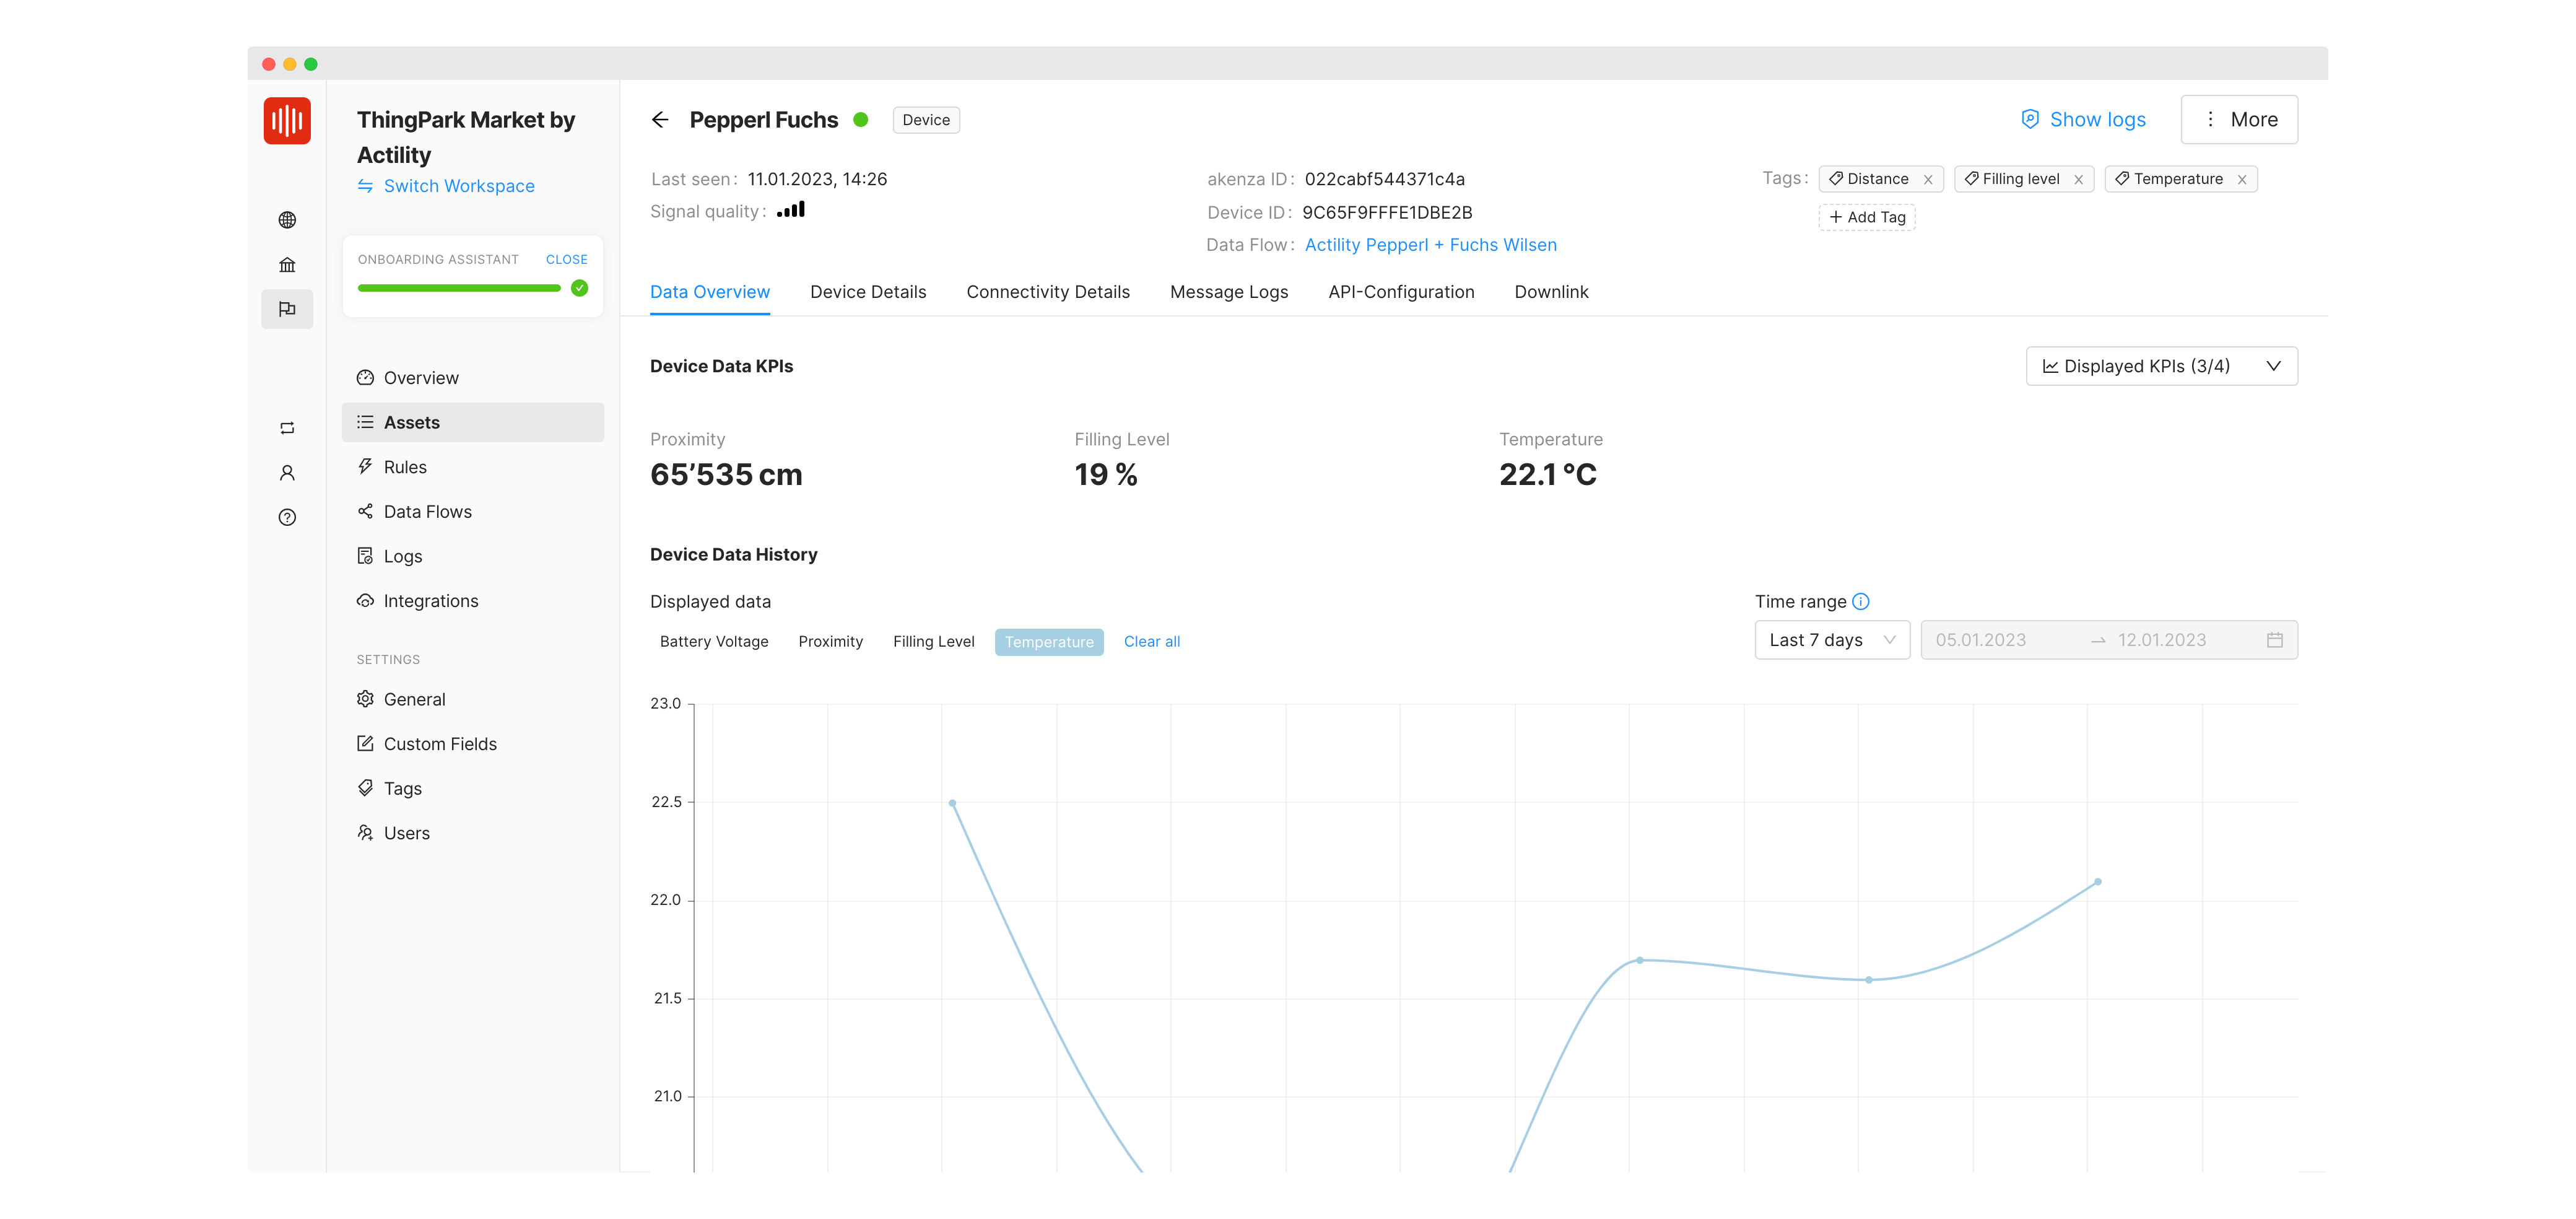Click the Overview gauge icon
This screenshot has height=1219, width=2576.
pyautogui.click(x=365, y=378)
